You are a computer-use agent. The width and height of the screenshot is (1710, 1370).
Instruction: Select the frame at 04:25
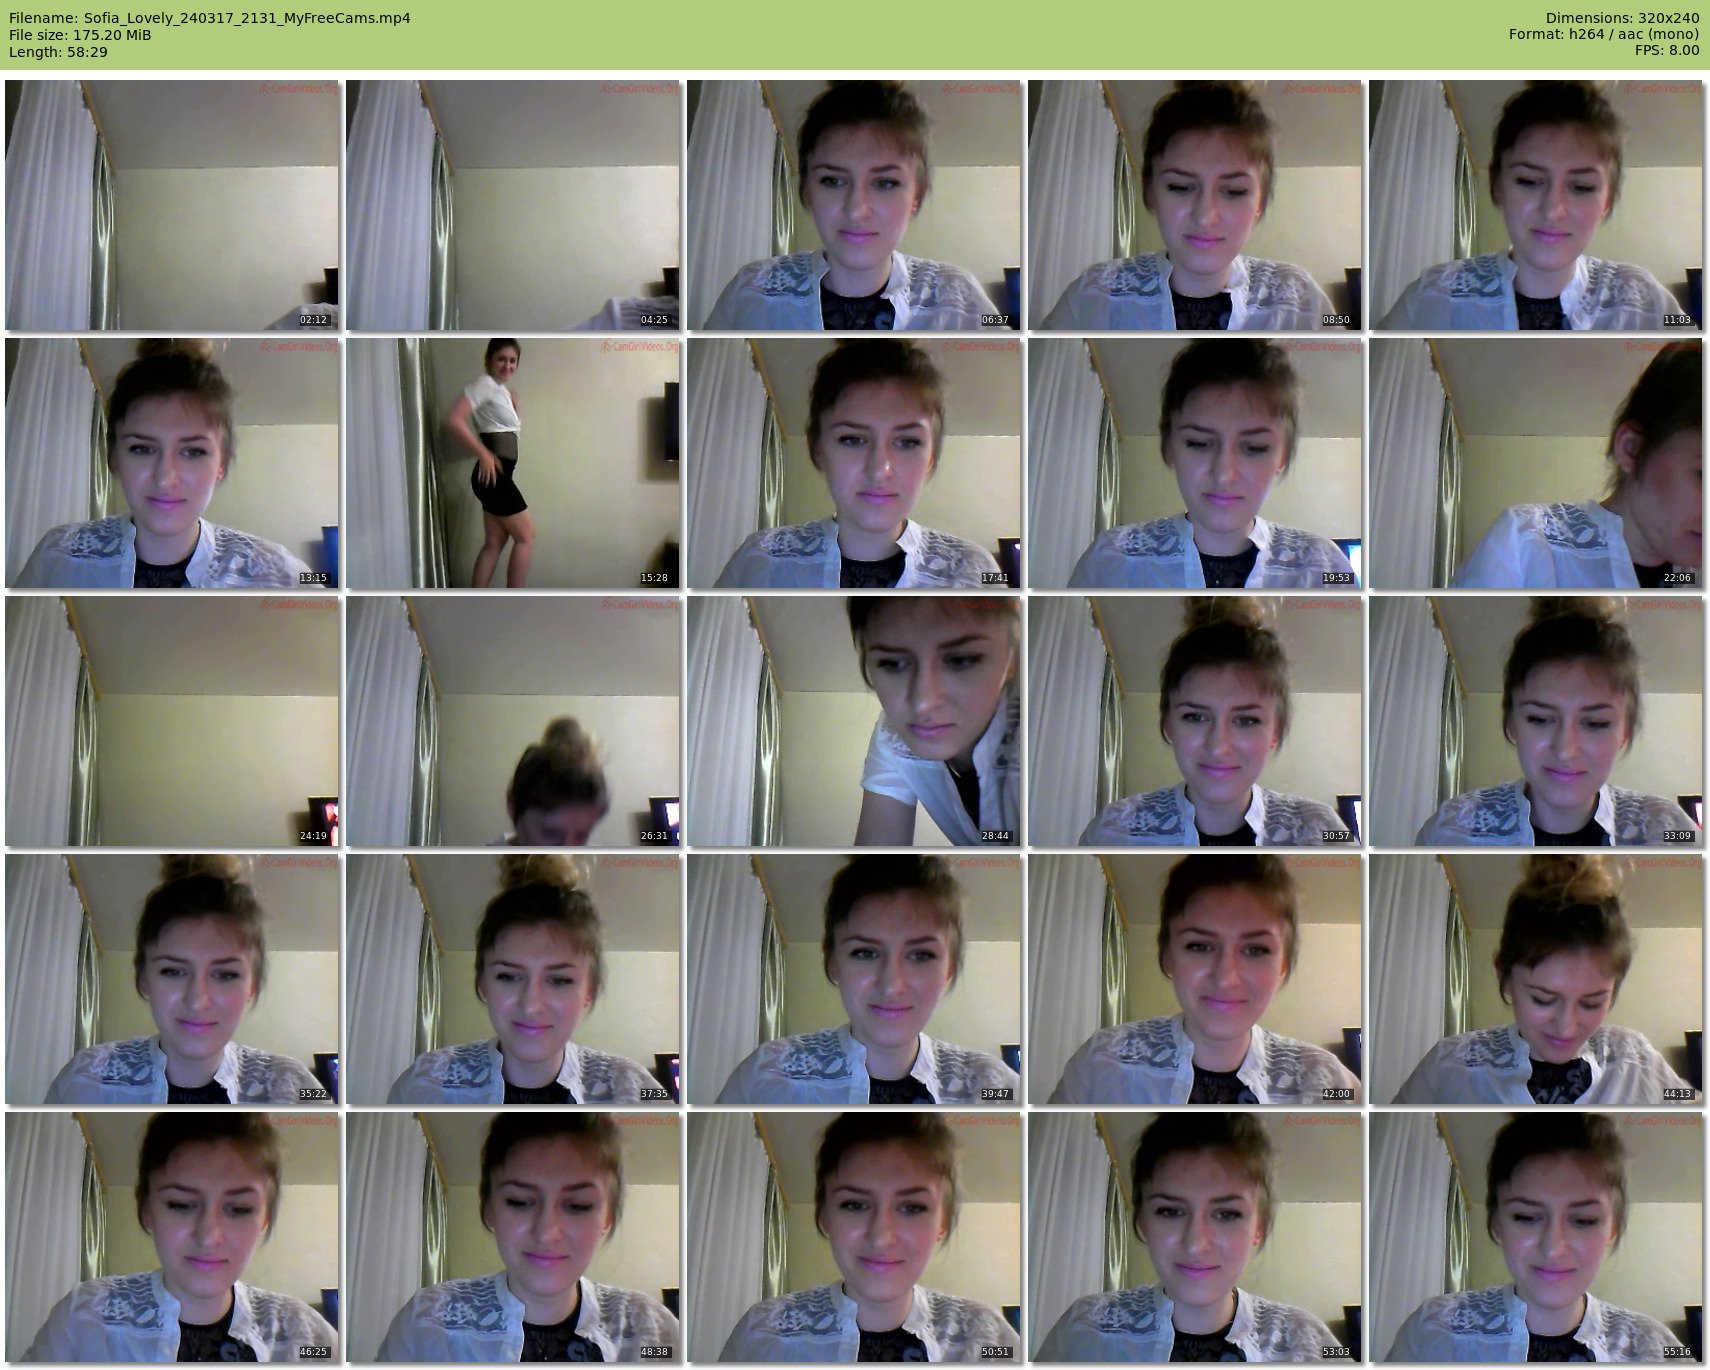point(513,205)
